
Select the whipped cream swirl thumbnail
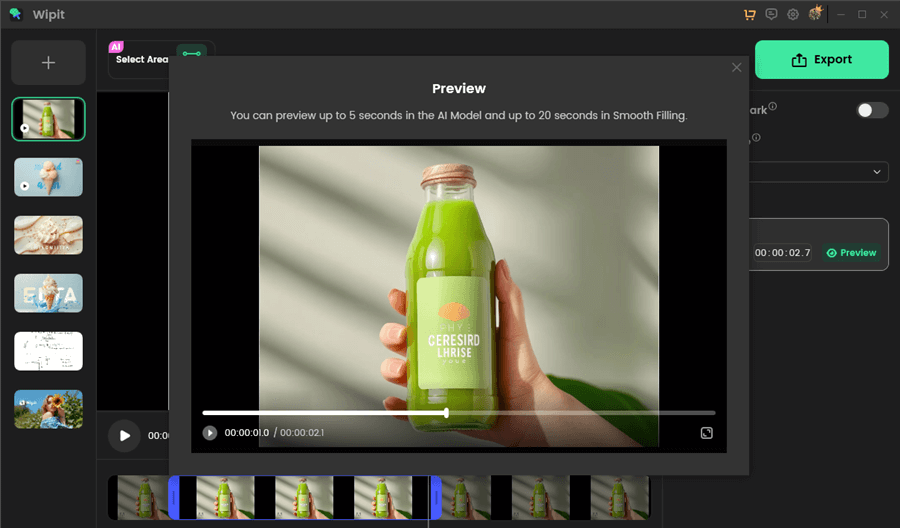click(x=48, y=235)
